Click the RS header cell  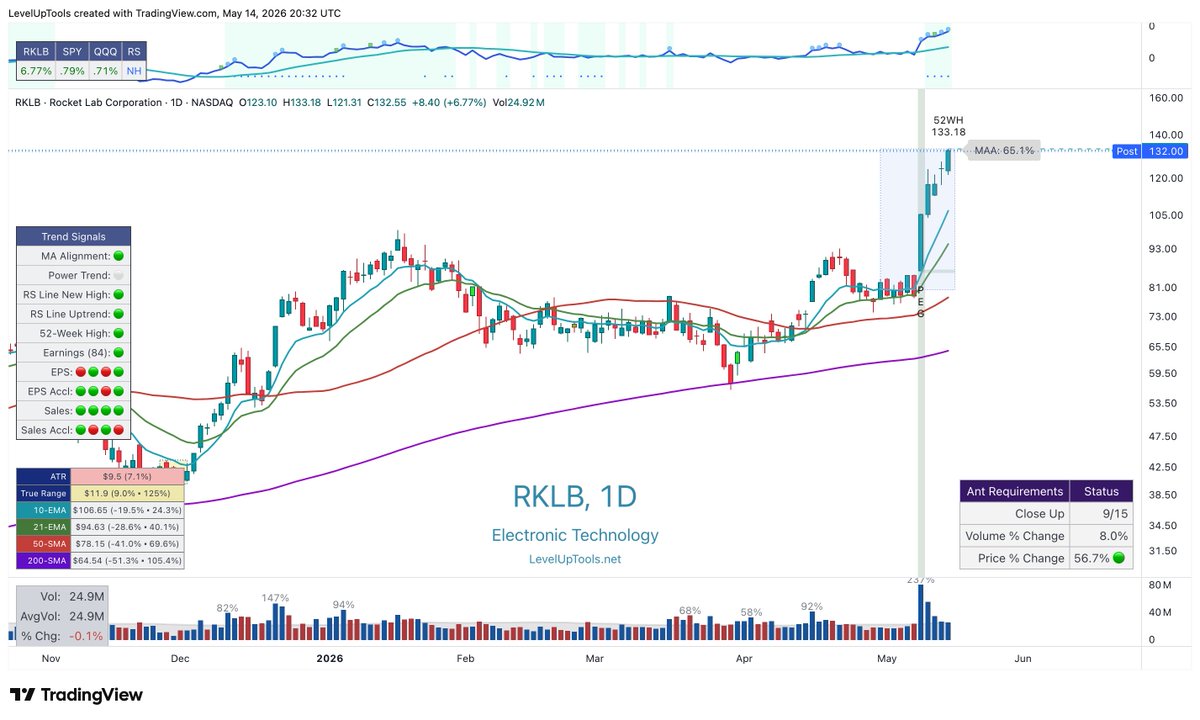(x=133, y=50)
